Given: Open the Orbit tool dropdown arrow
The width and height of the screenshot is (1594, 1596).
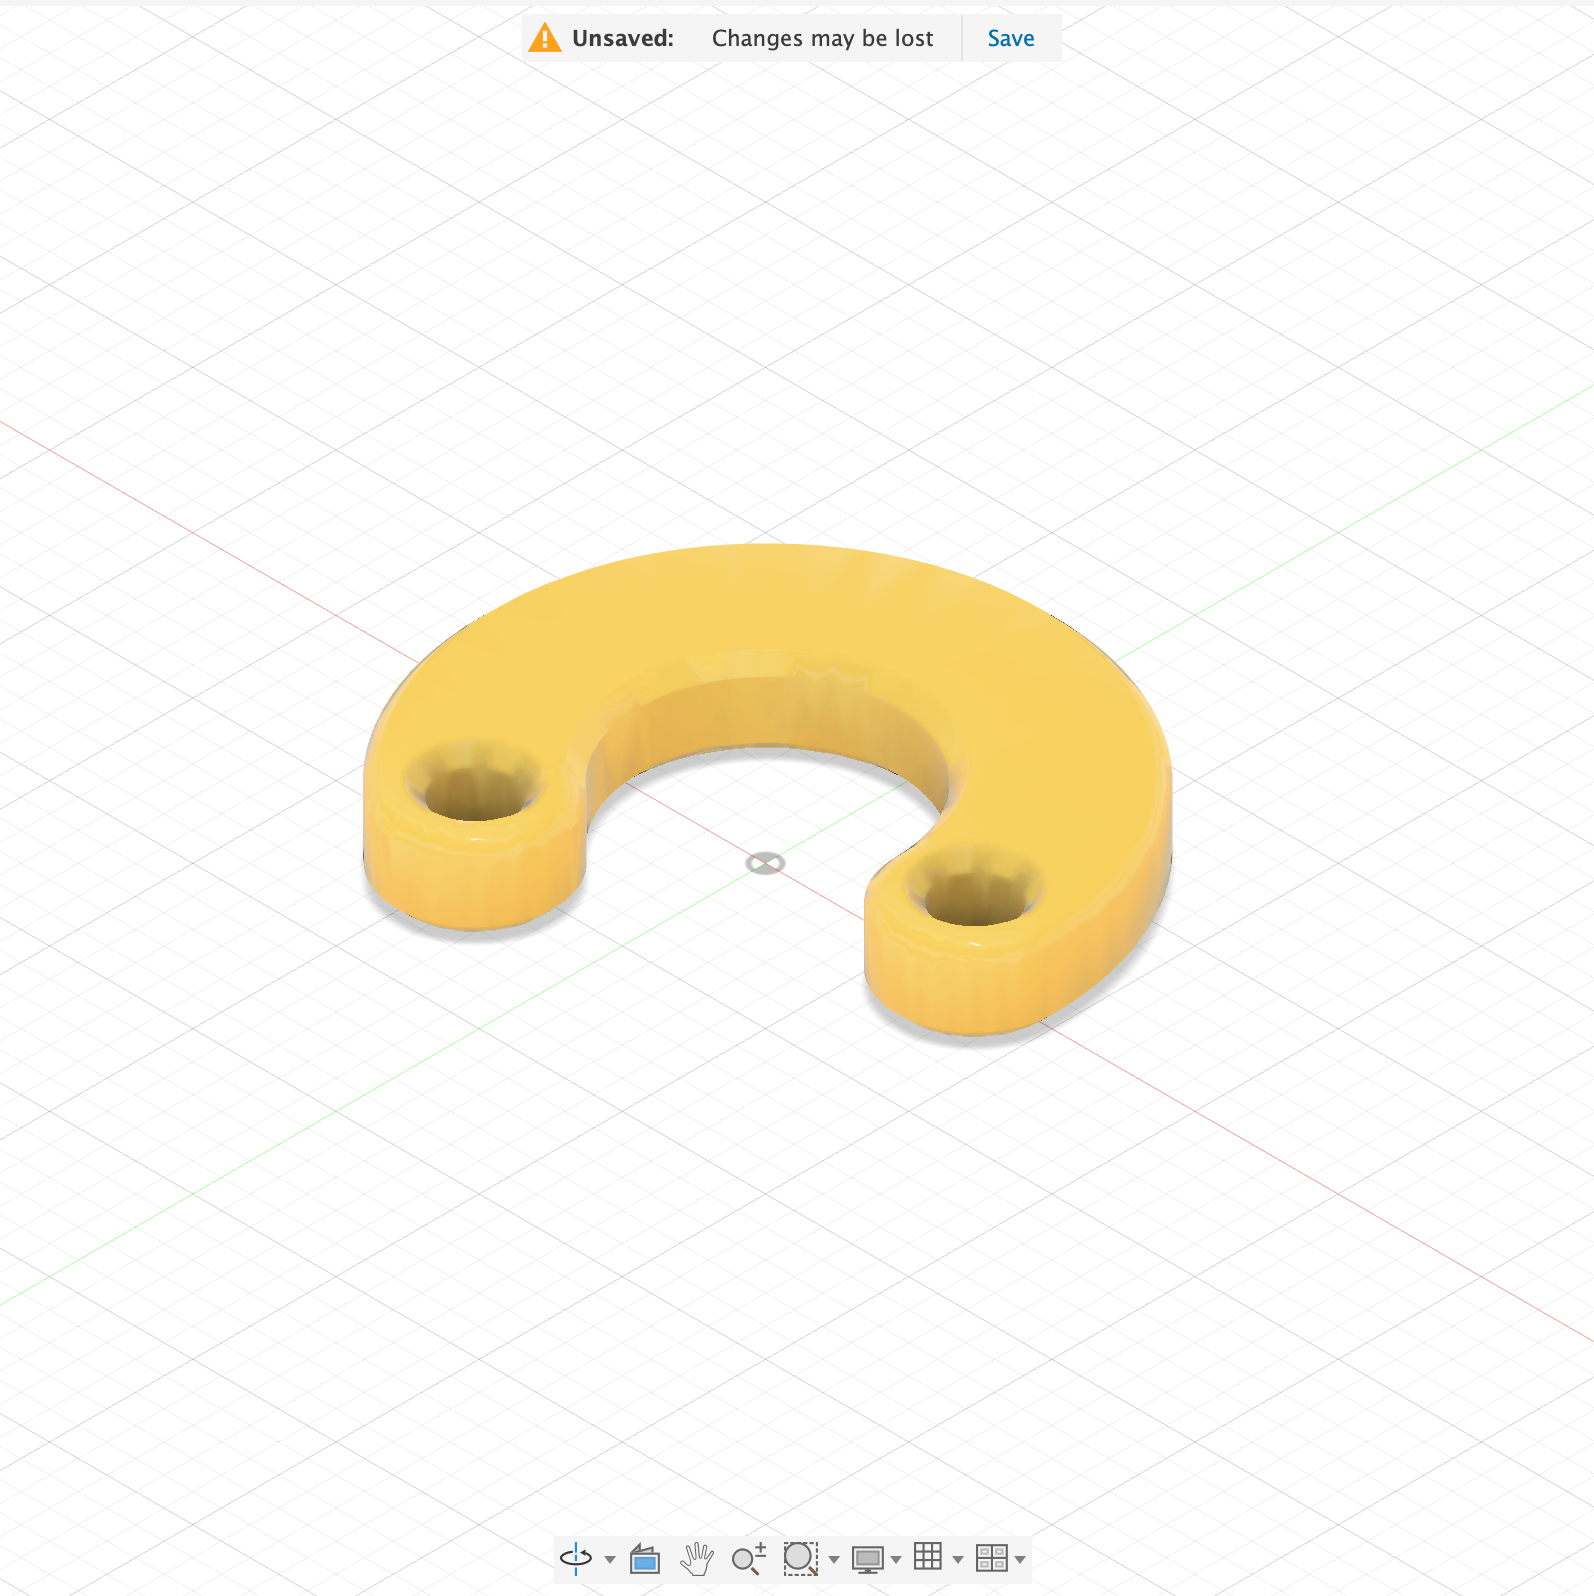Looking at the screenshot, I should click(610, 1559).
